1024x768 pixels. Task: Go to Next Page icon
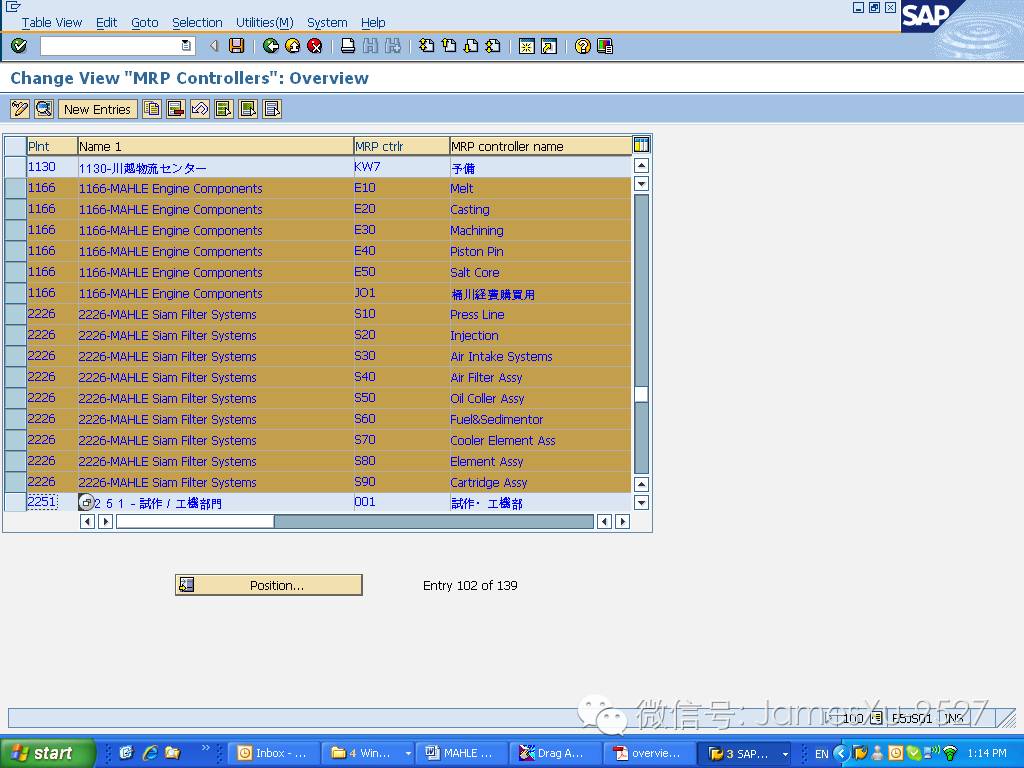471,46
